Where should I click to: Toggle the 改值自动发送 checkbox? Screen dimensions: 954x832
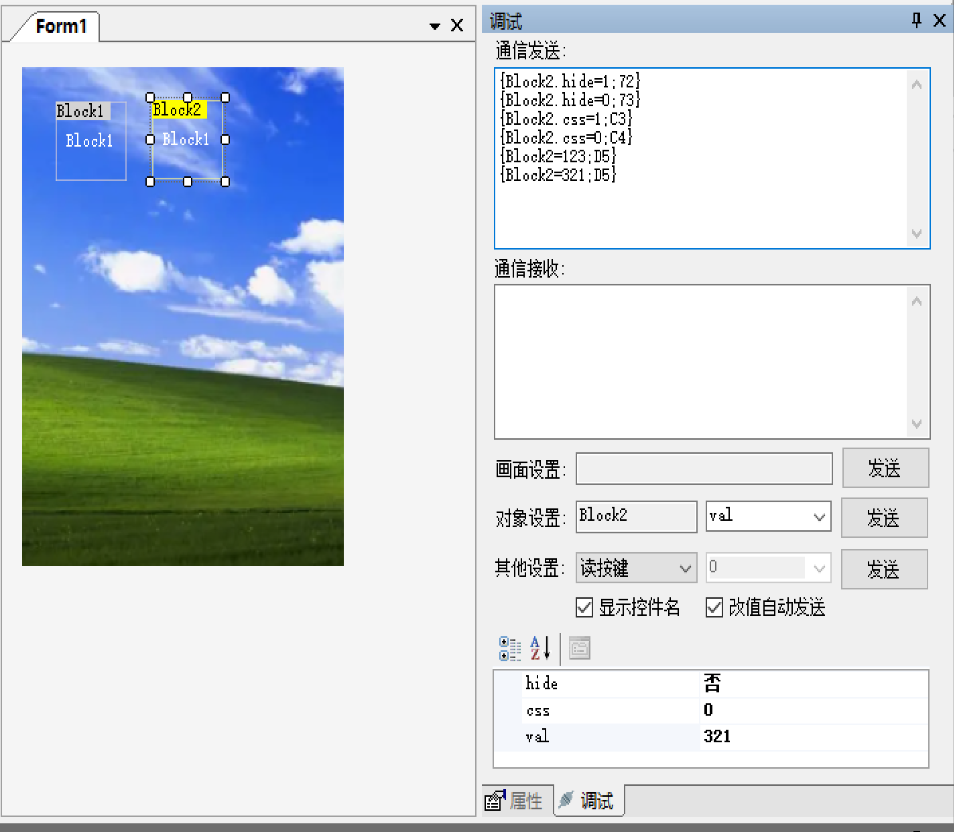714,607
